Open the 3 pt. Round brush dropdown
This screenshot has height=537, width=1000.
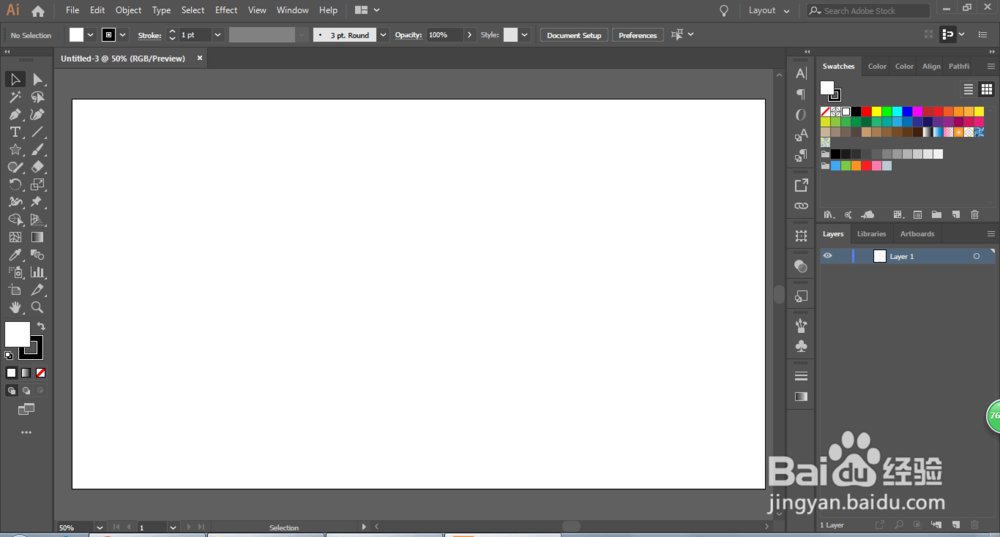pos(383,35)
